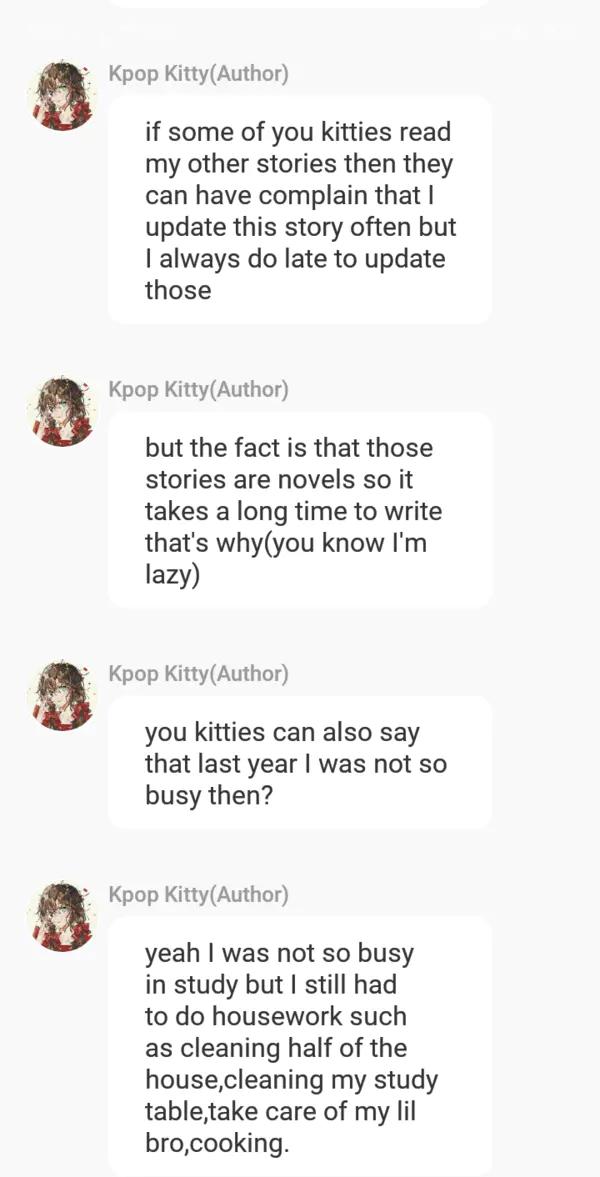Image resolution: width=600 pixels, height=1177 pixels.
Task: Tap the message mentioning novels take long
Action: point(300,510)
